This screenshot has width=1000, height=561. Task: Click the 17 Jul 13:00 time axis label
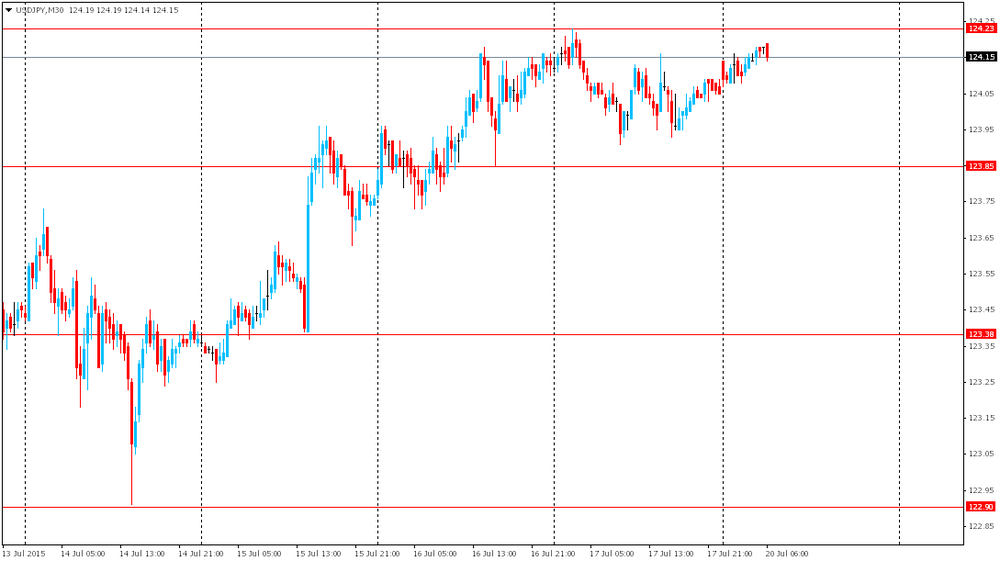(671, 553)
